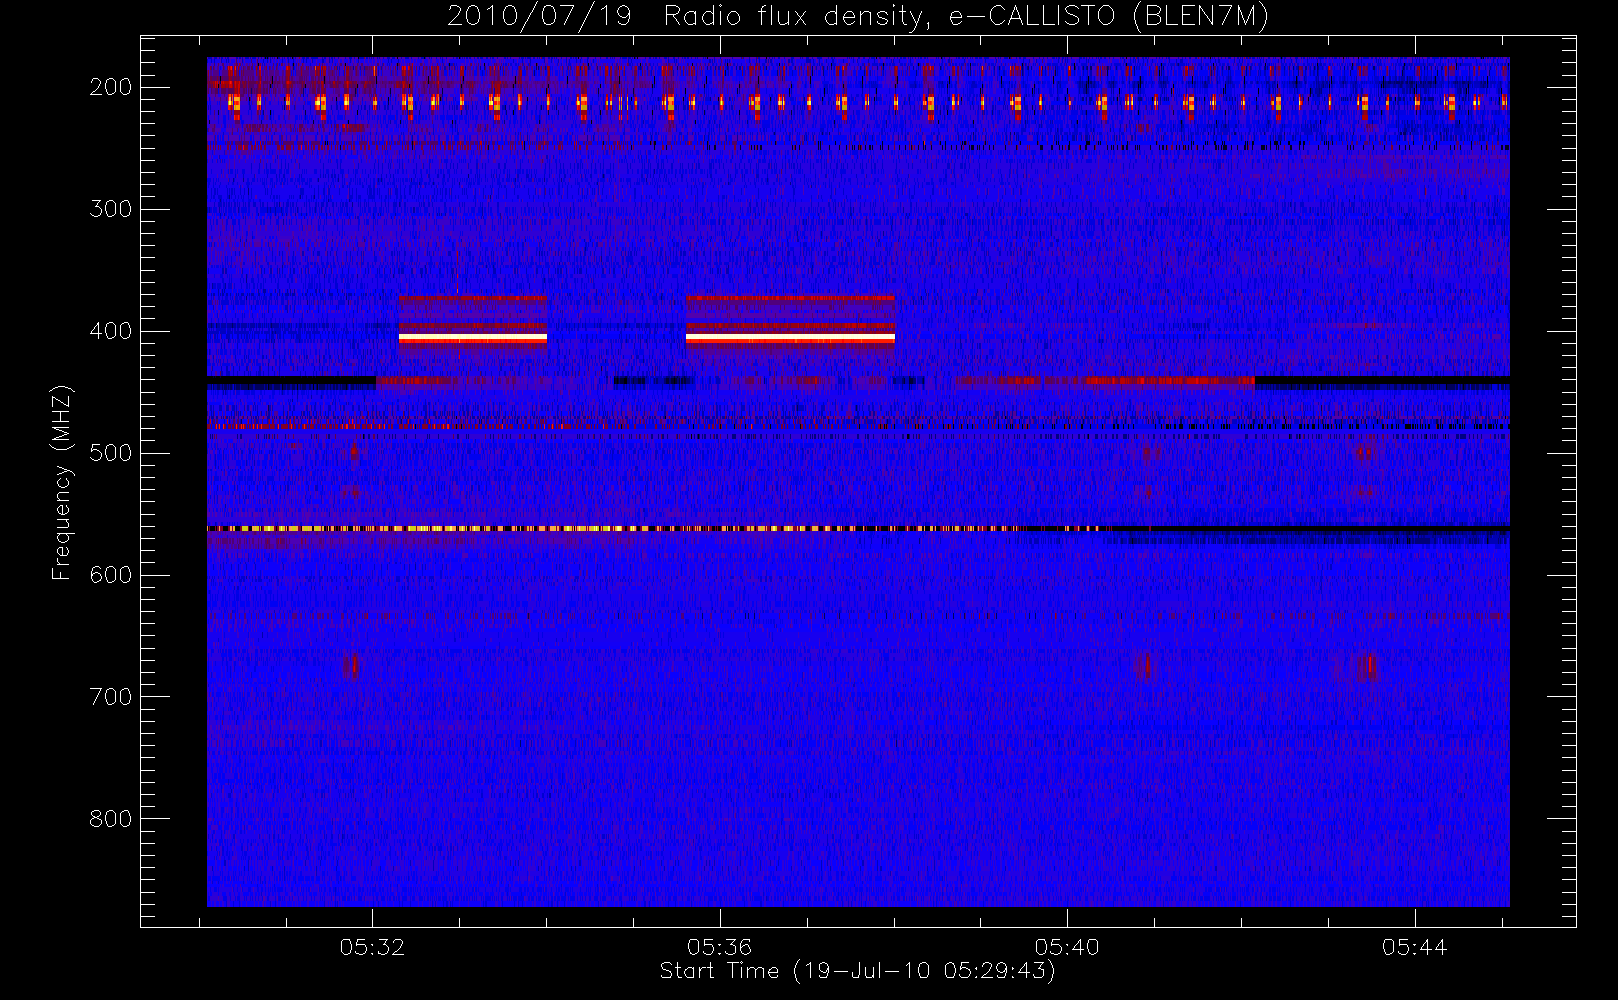Click the 05:32 time tick label
Screen dimensions: 1618x1000
(x=372, y=947)
